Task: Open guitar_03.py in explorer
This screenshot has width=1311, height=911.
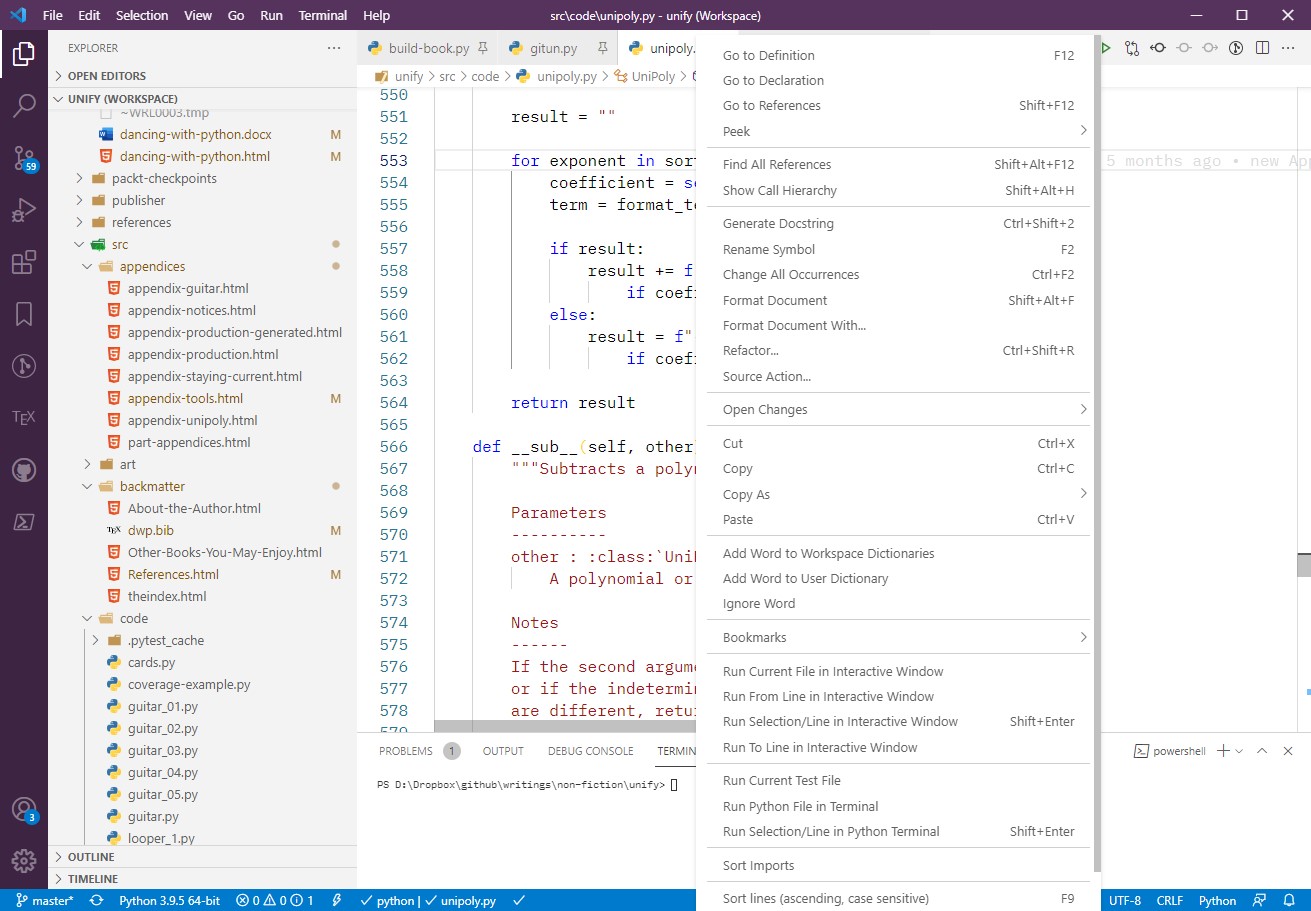Action: [x=163, y=750]
